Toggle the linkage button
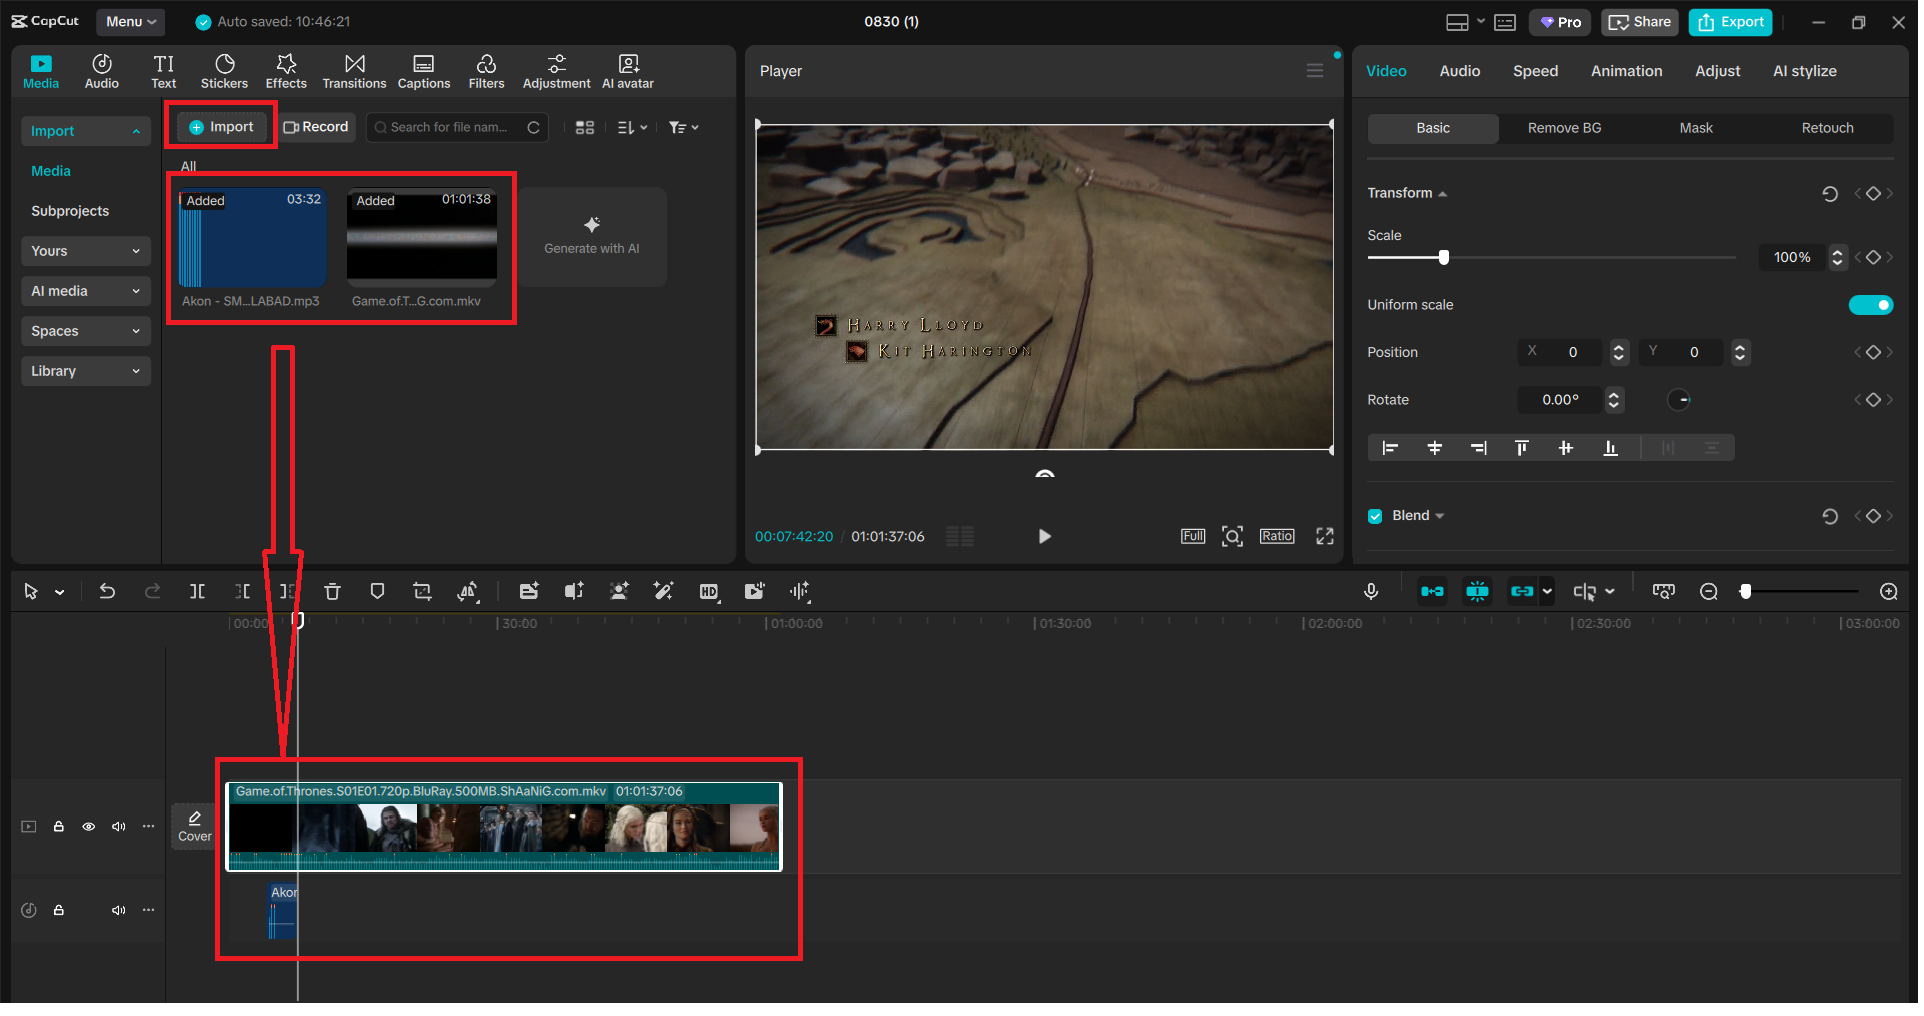 1522,592
